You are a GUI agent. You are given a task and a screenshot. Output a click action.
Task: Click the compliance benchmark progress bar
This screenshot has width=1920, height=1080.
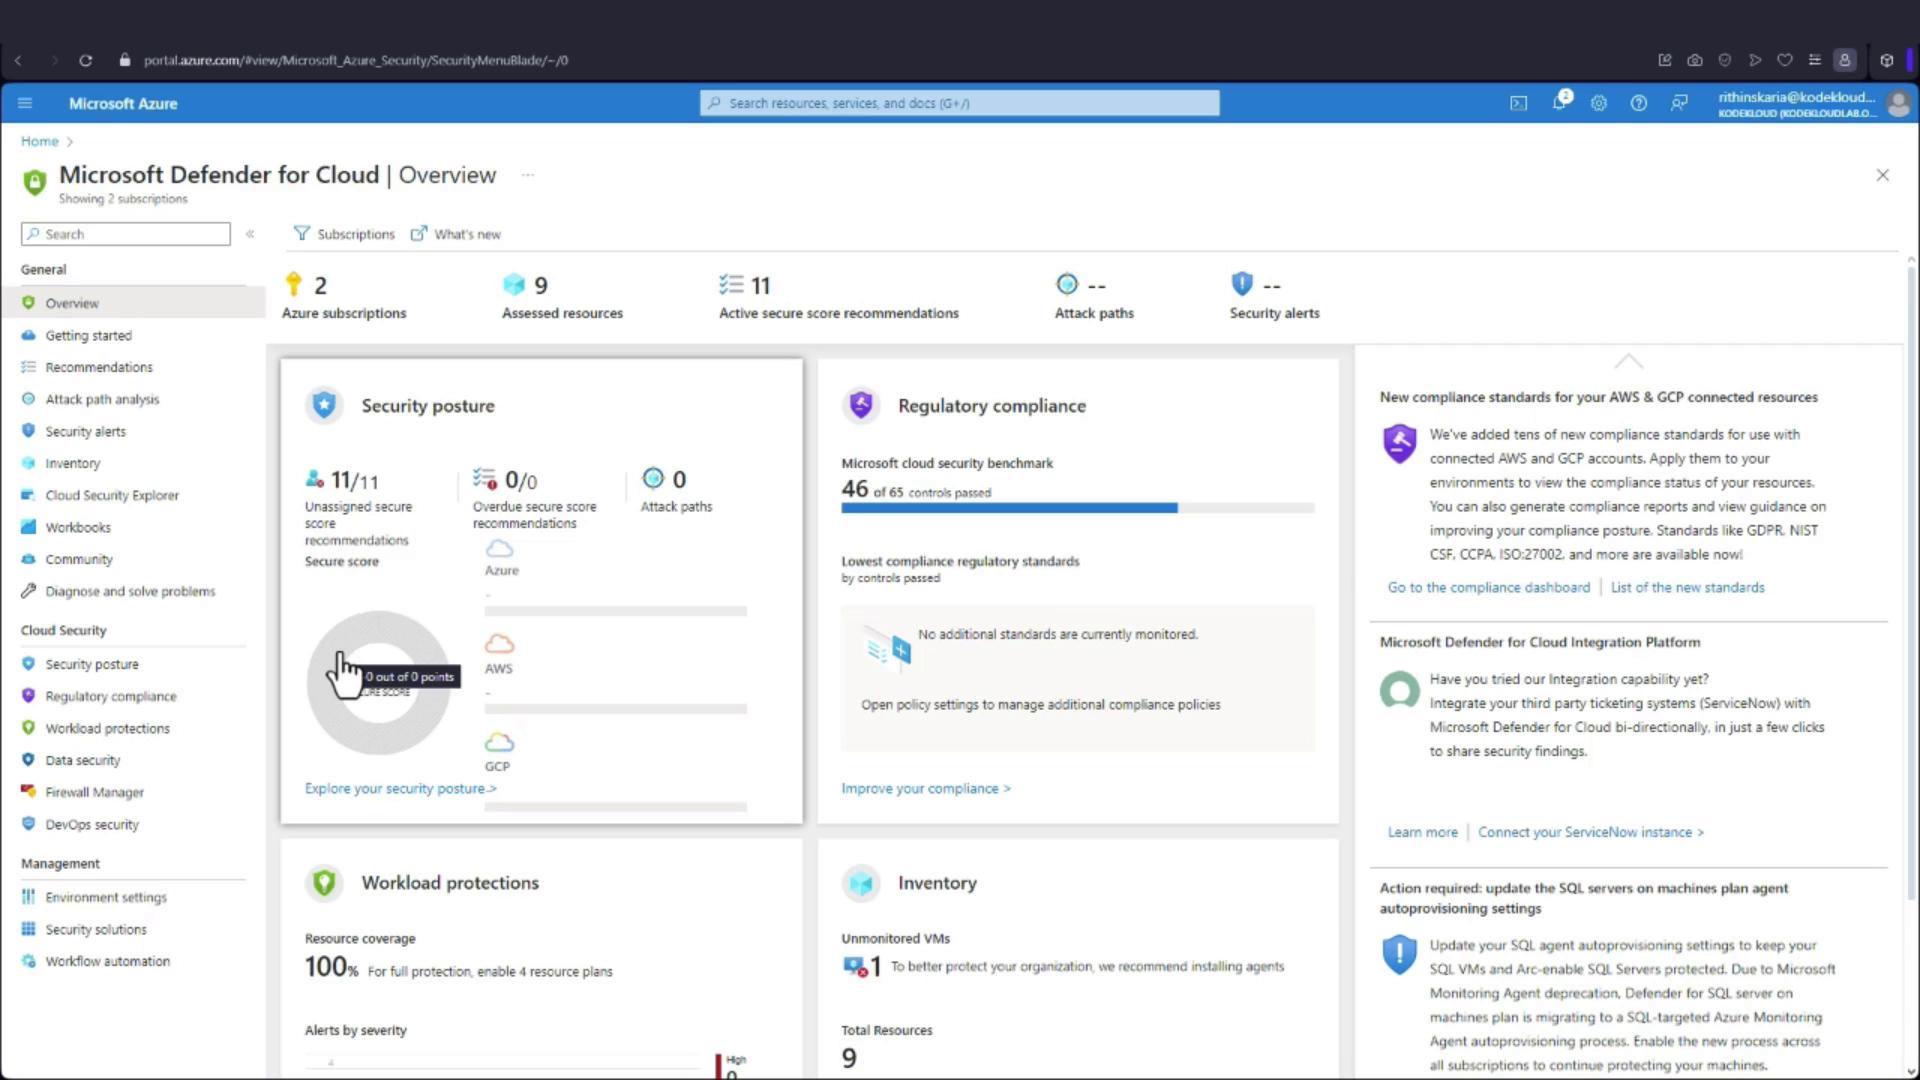[x=1077, y=508]
